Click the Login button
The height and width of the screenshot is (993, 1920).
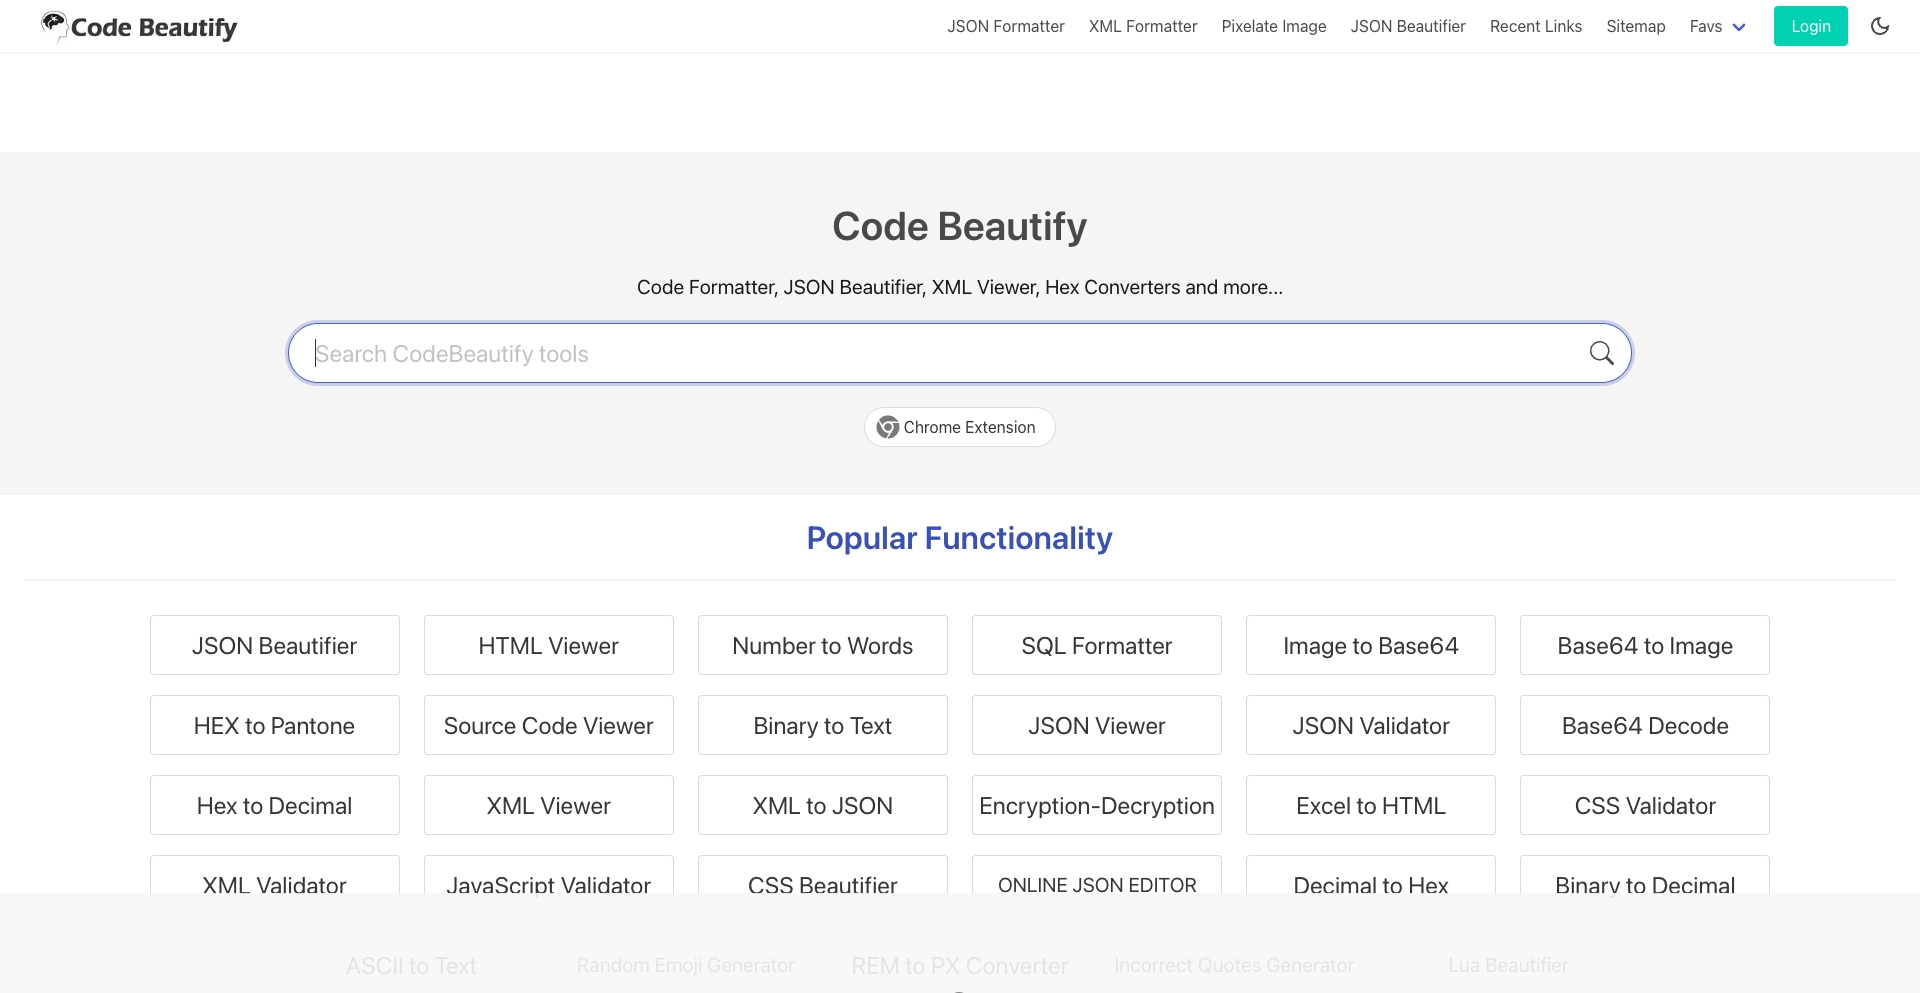[1809, 26]
